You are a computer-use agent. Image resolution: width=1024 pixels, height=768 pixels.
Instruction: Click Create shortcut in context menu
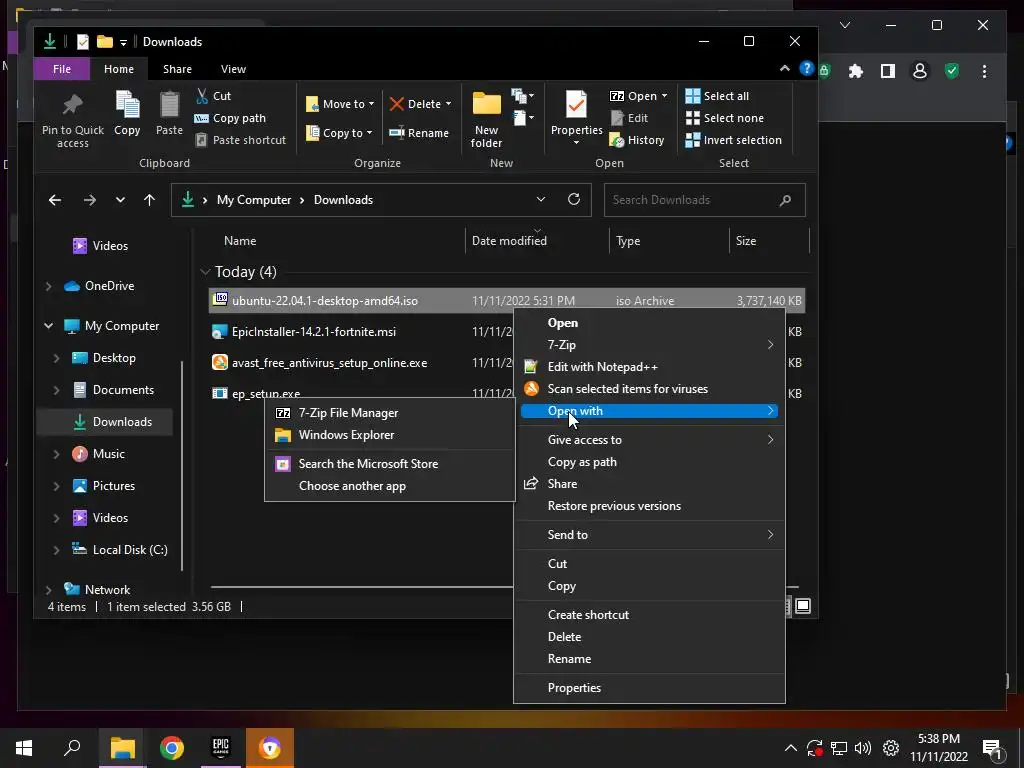(x=649, y=615)
